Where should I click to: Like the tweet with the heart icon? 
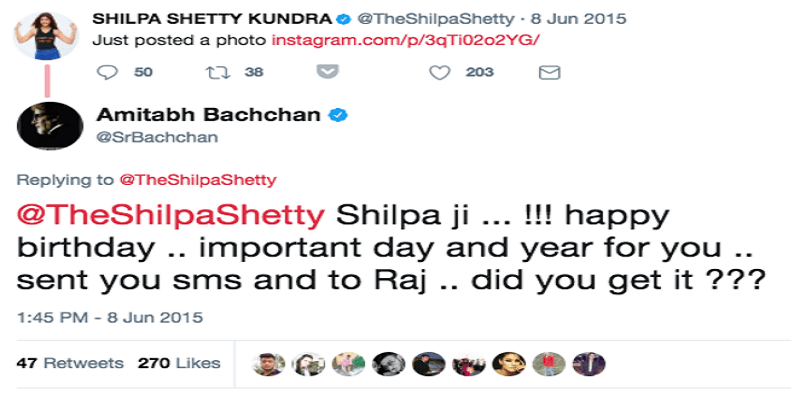coord(437,72)
